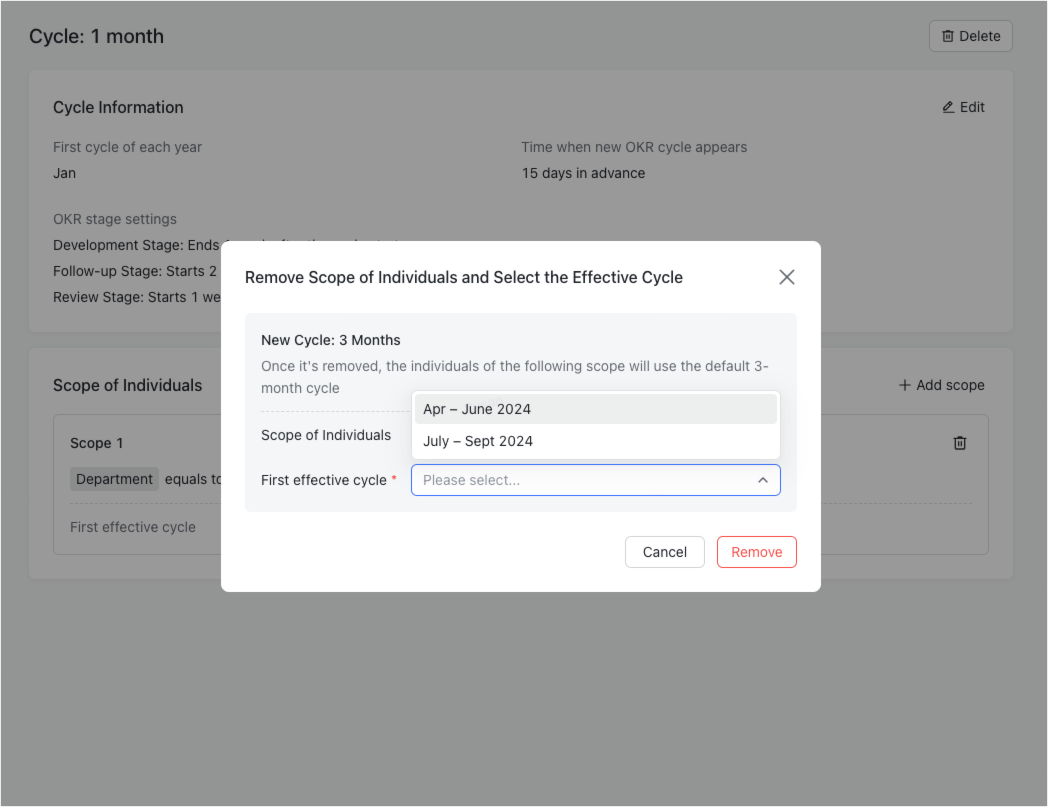Click the Review Stage line
The image size is (1048, 807).
click(x=136, y=298)
